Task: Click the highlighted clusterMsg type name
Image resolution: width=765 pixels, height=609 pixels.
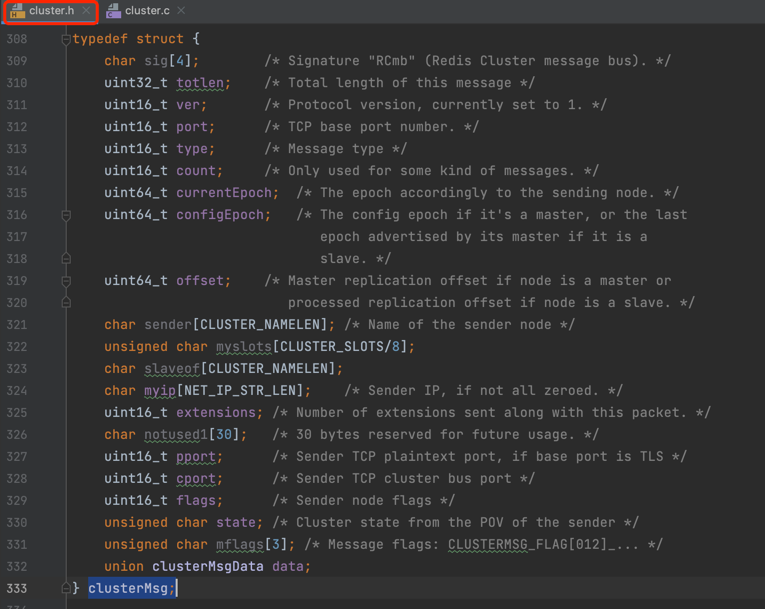Action: pos(128,589)
